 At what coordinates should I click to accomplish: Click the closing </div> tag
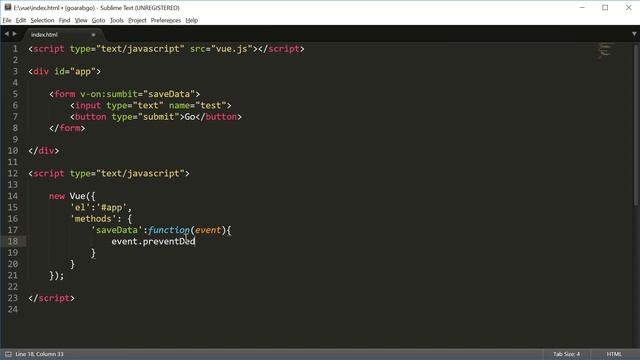tap(44, 151)
